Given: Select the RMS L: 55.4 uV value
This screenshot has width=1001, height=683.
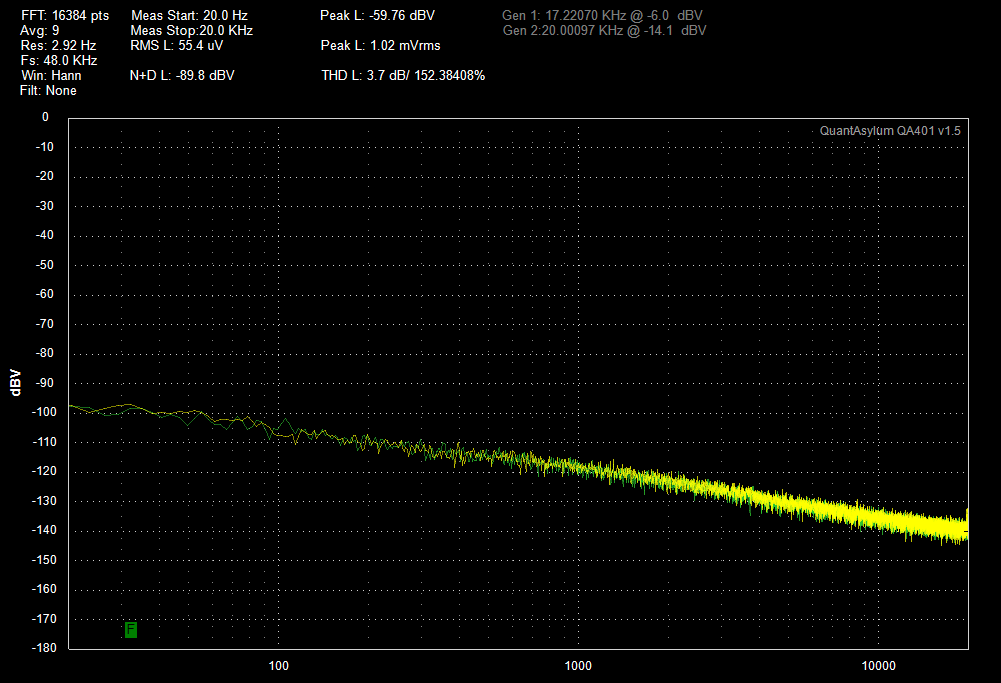Looking at the screenshot, I should click(177, 45).
